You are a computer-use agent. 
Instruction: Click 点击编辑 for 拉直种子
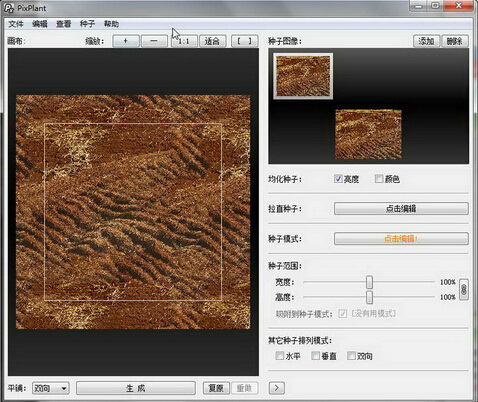[x=401, y=209]
